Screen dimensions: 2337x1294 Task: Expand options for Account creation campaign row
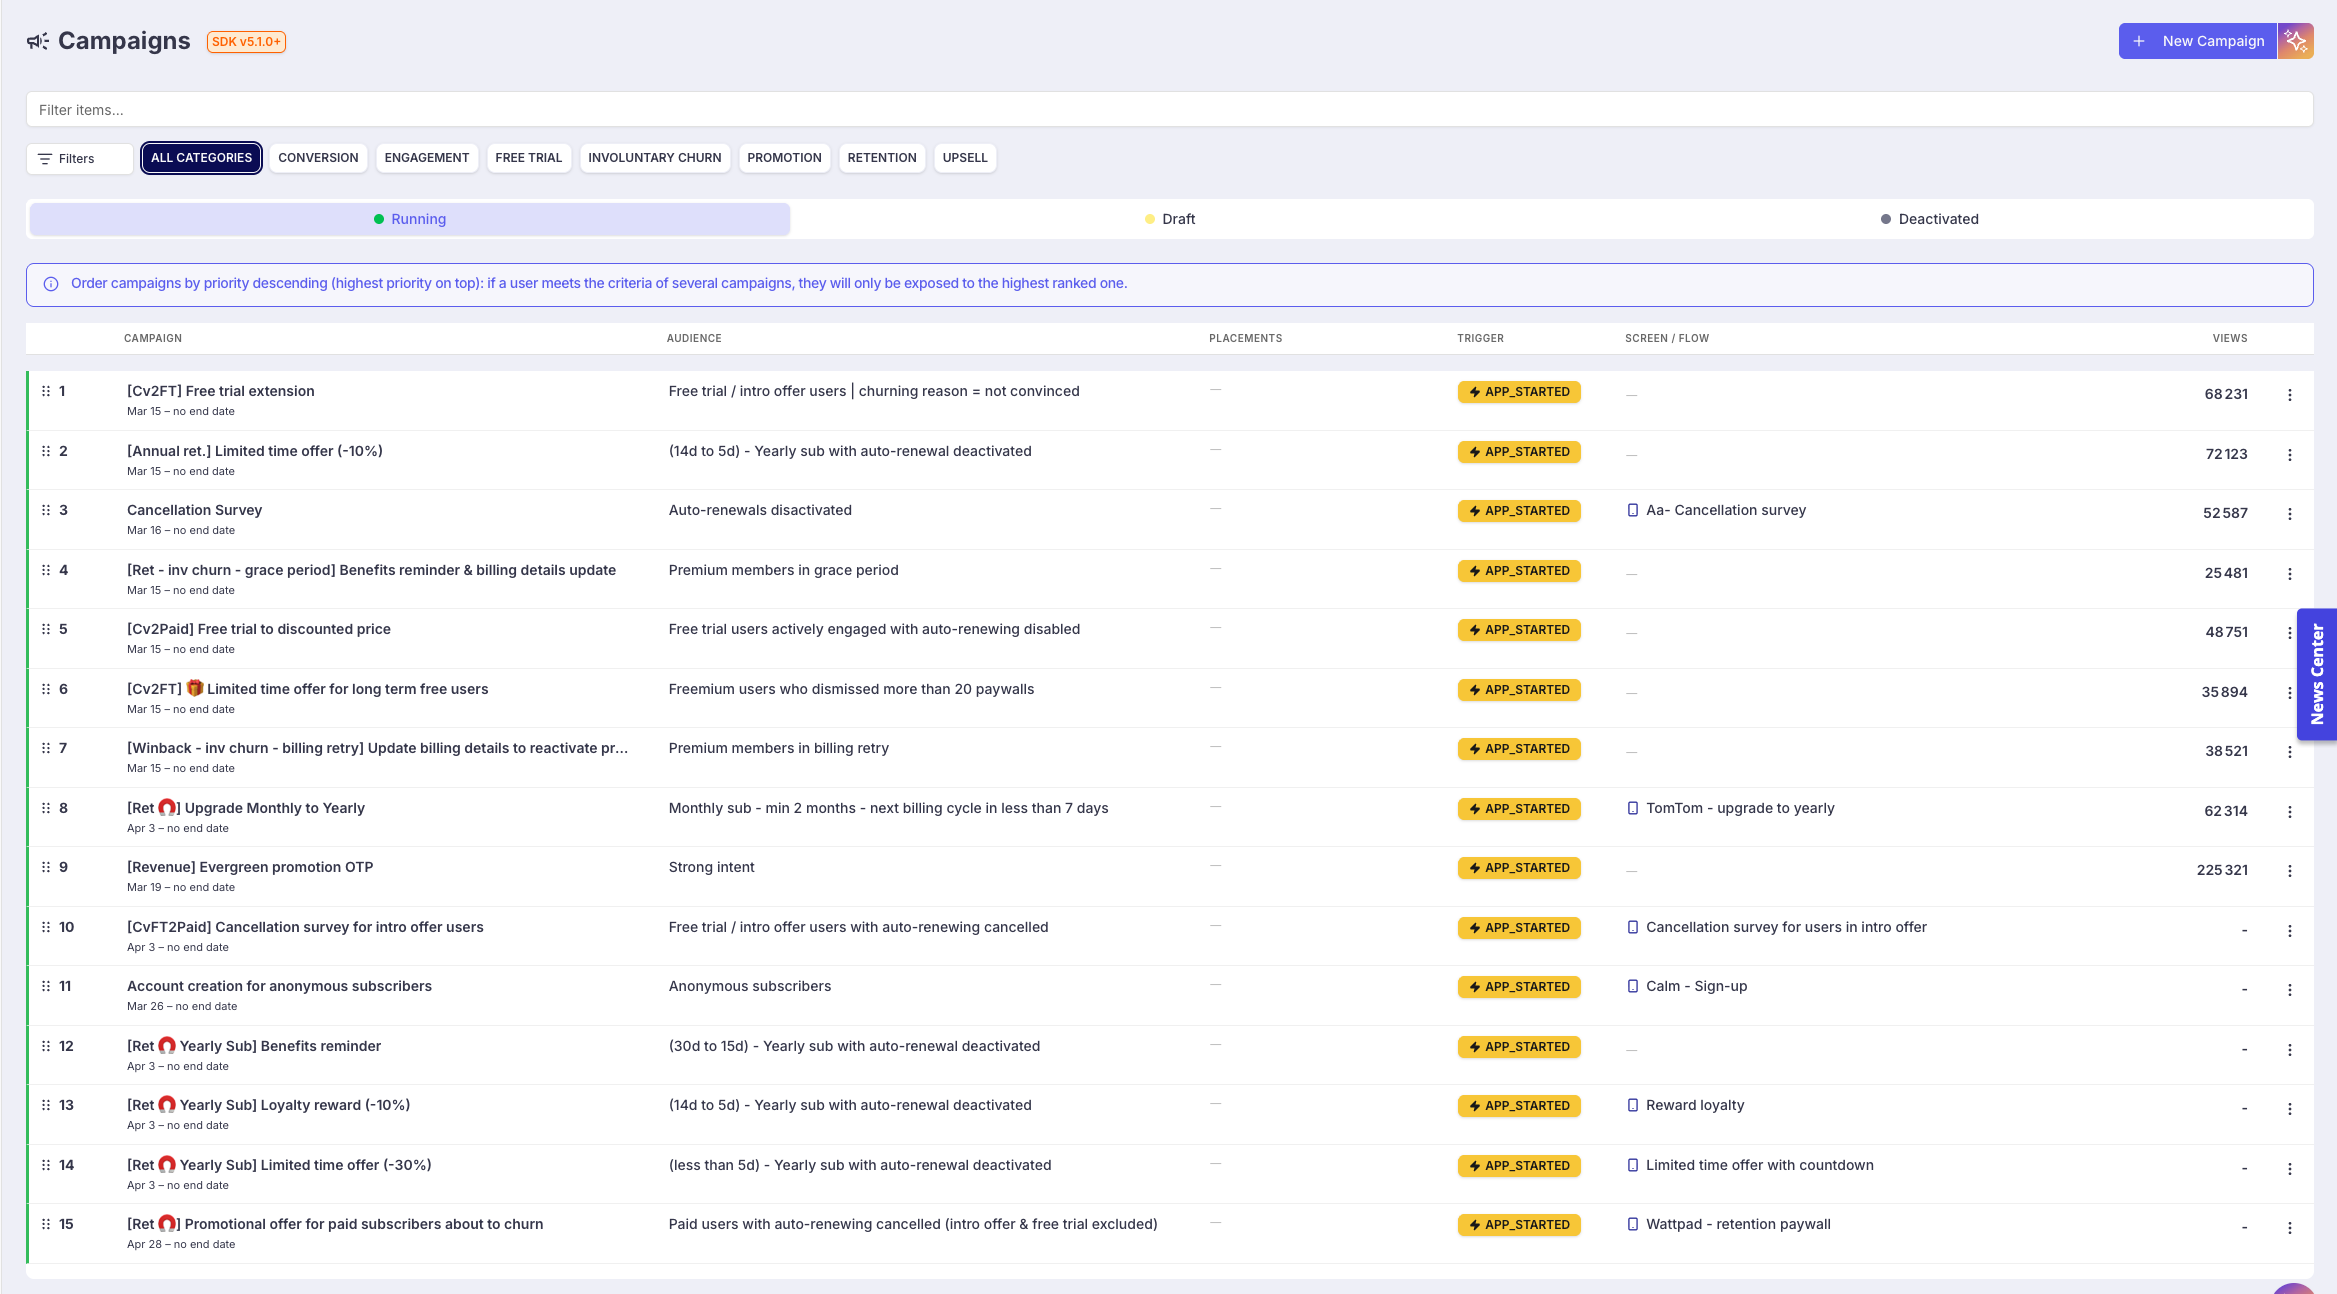point(2289,990)
